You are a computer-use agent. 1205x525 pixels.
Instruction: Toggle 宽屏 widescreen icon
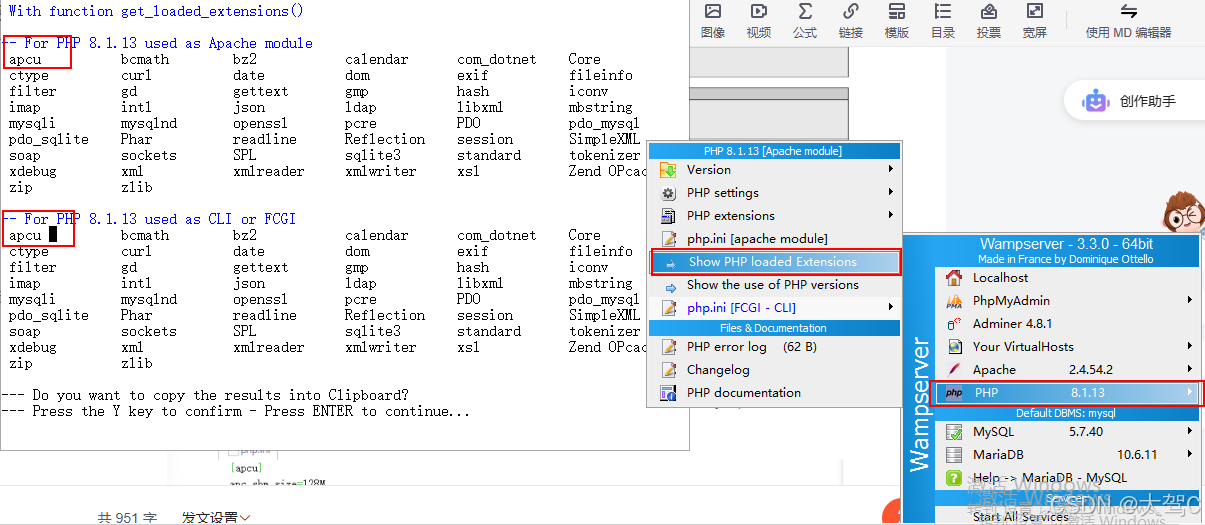[1035, 12]
